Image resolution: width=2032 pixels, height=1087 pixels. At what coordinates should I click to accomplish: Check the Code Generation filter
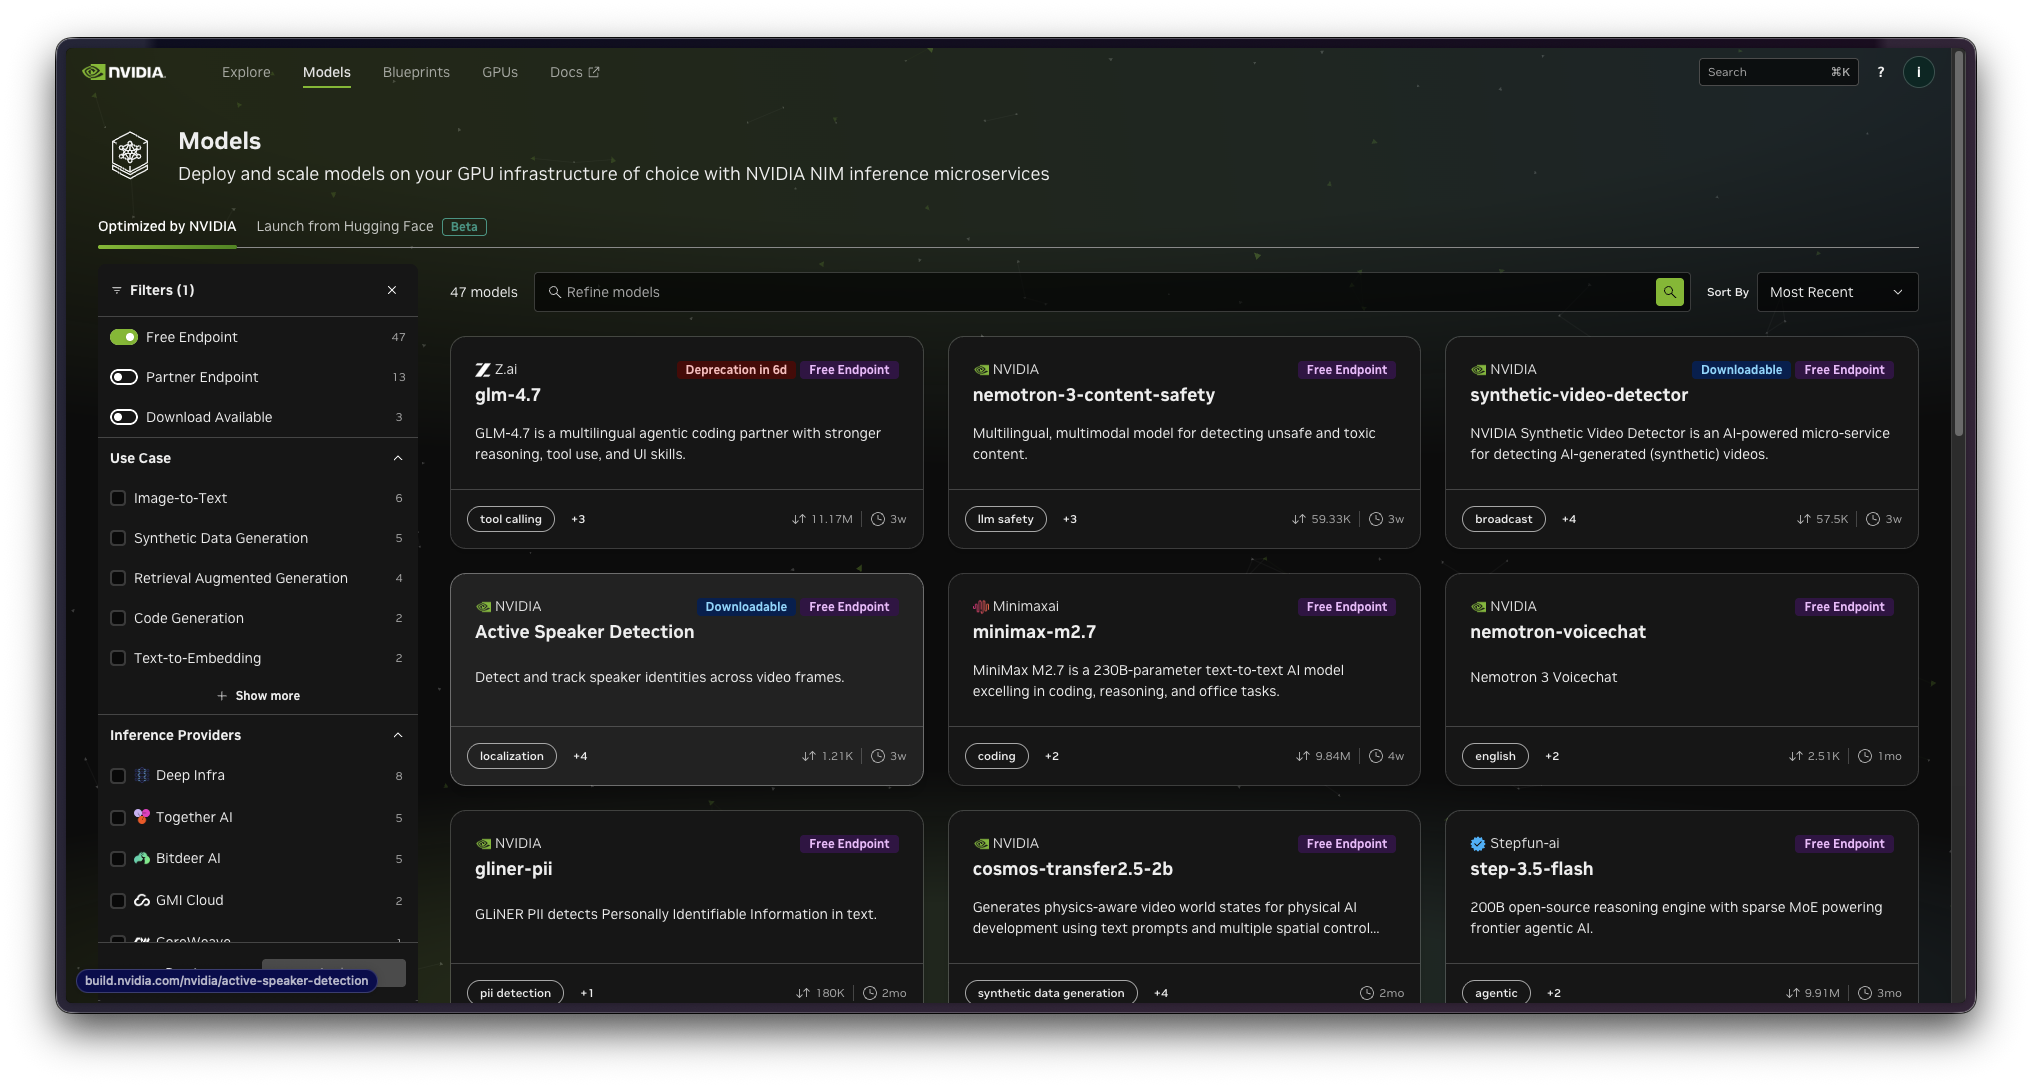click(x=118, y=618)
